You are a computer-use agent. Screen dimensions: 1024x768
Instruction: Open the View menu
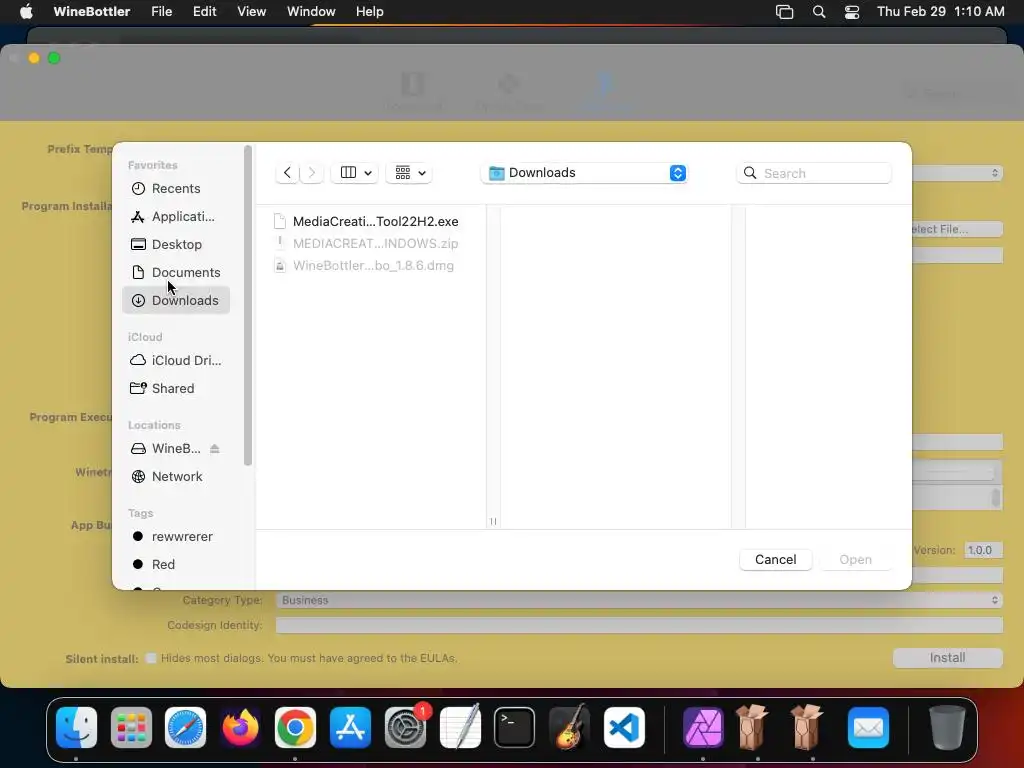pyautogui.click(x=251, y=12)
